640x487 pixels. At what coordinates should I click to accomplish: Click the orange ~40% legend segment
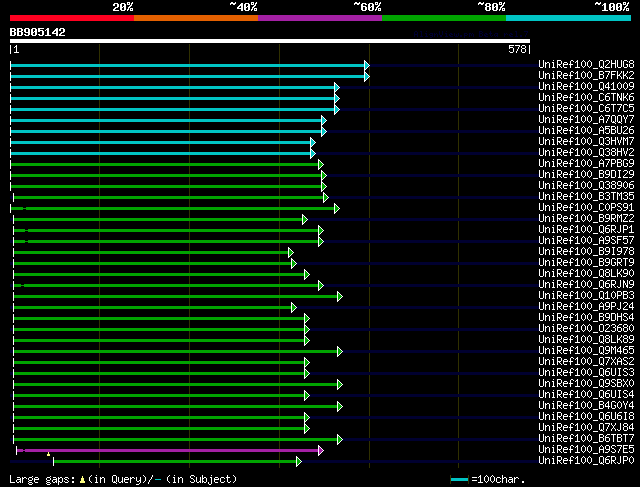coord(196,18)
